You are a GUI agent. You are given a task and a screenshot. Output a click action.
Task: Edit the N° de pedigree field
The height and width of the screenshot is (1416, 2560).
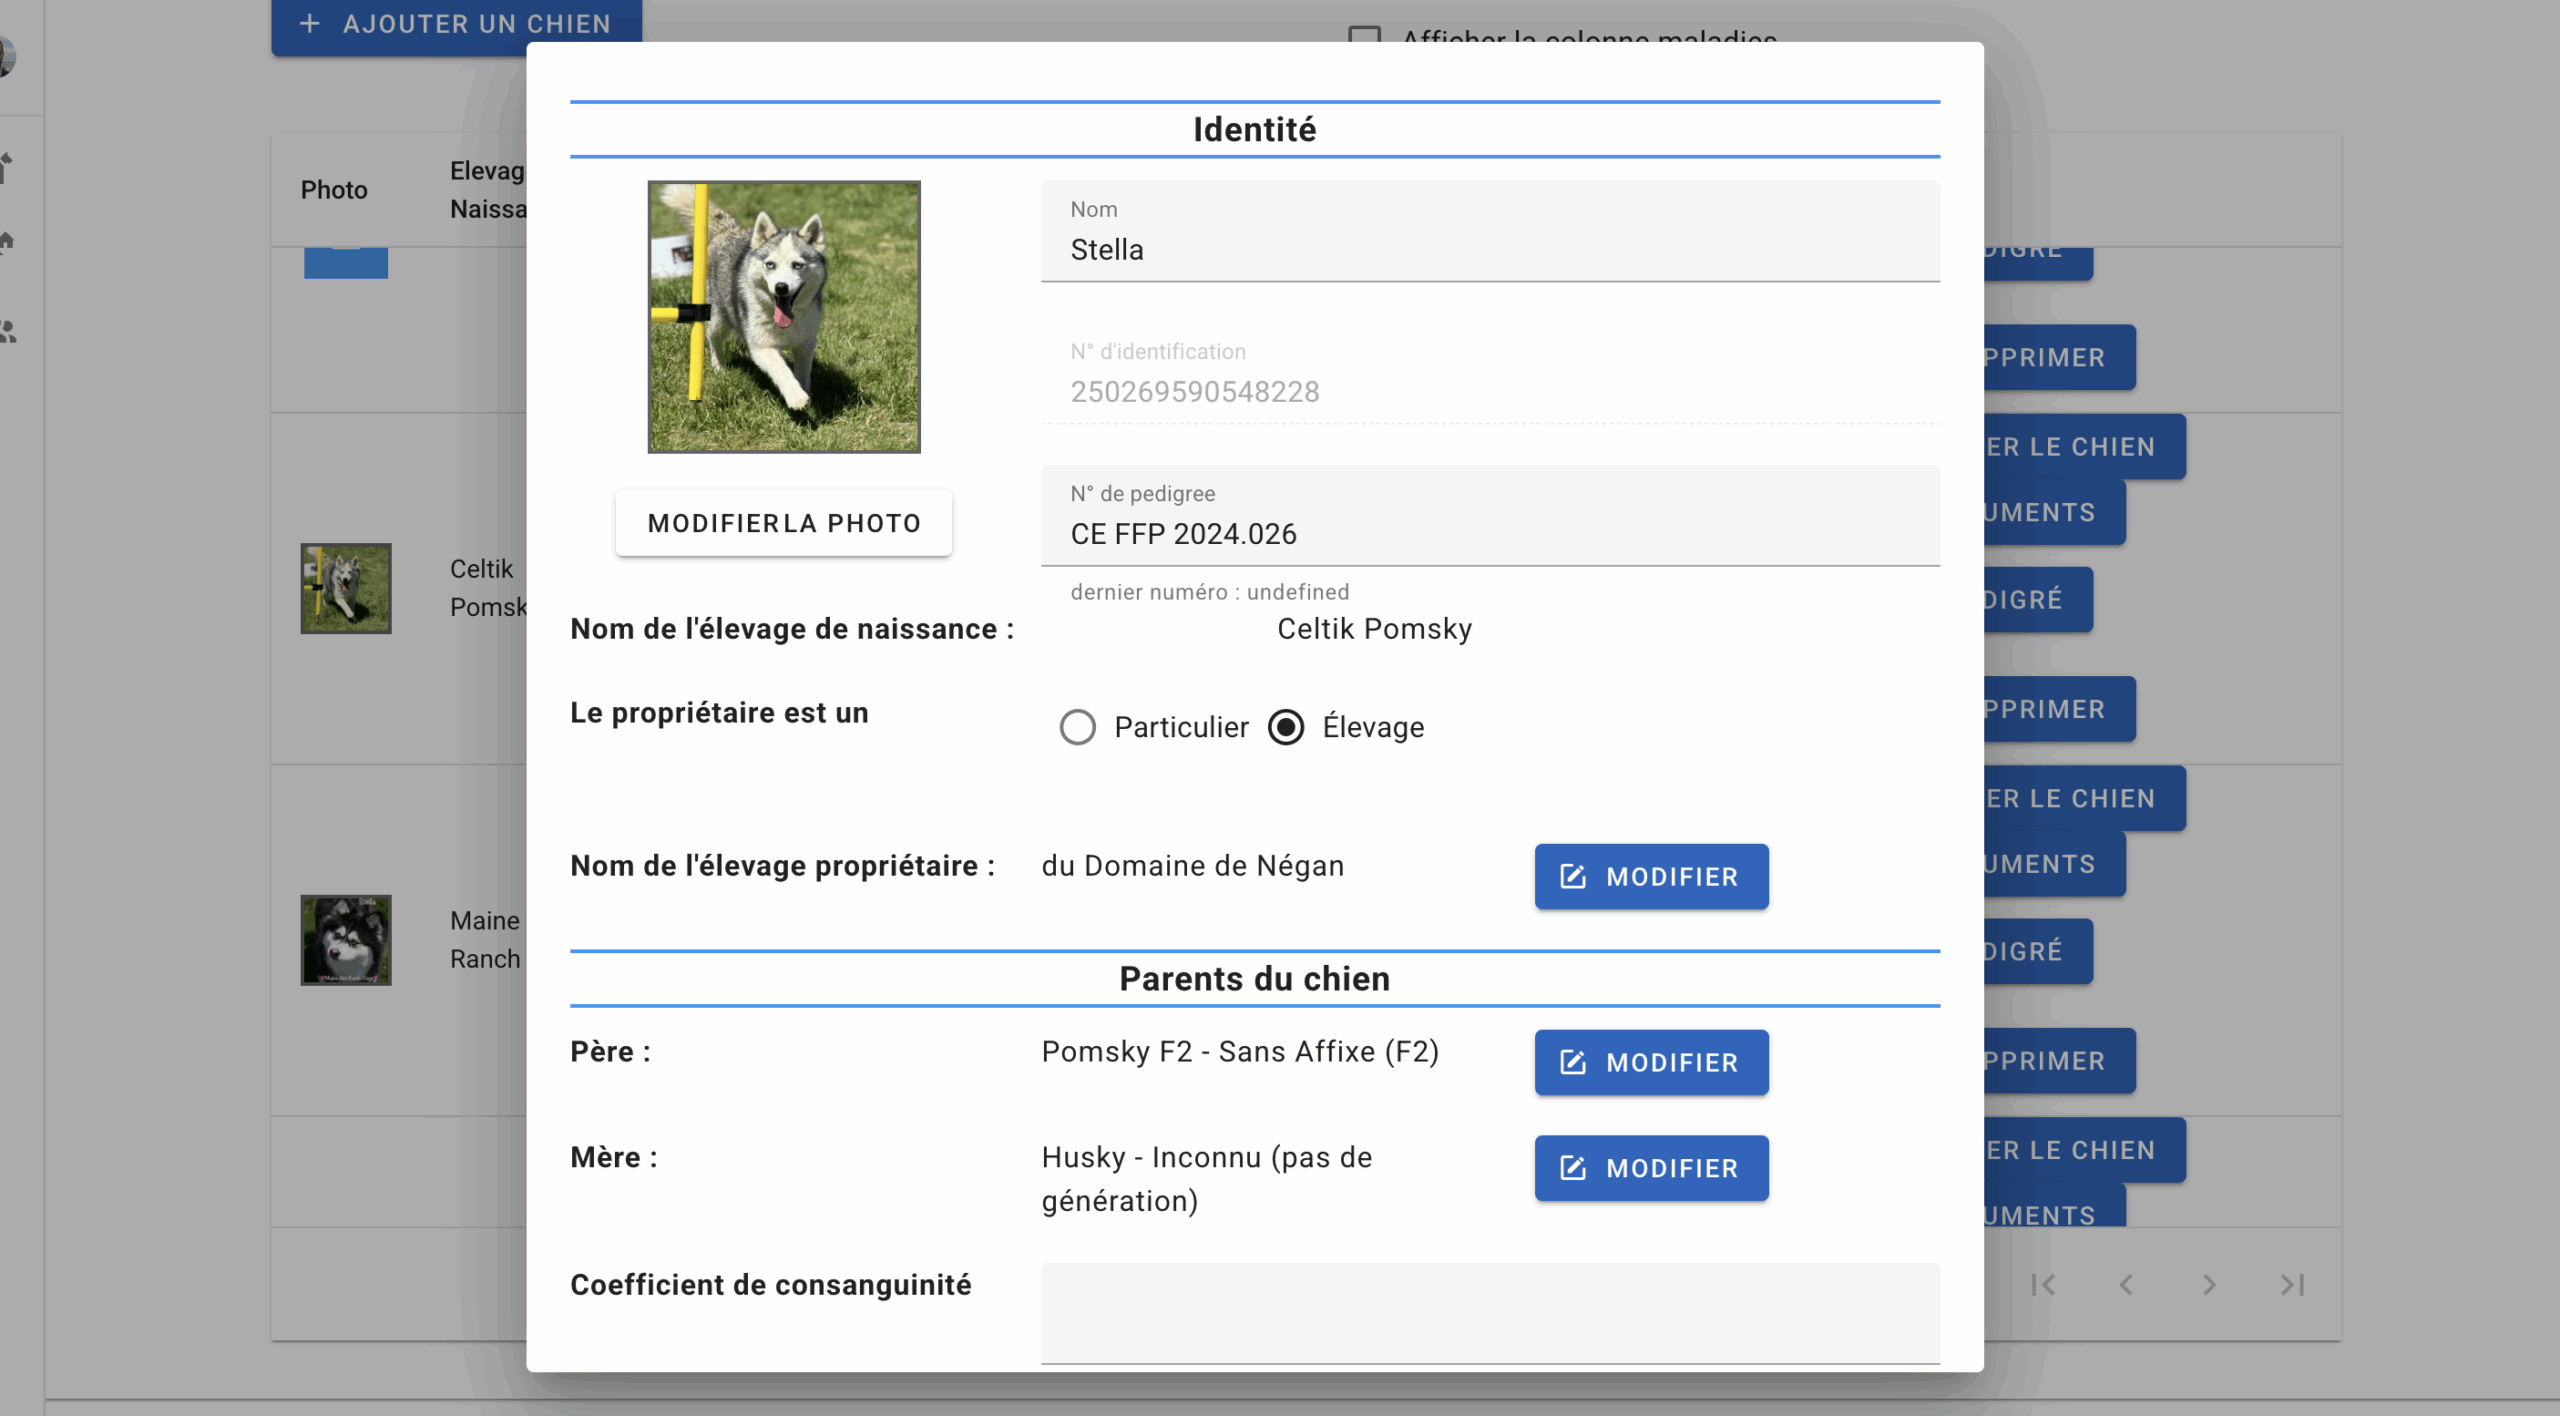click(1490, 516)
